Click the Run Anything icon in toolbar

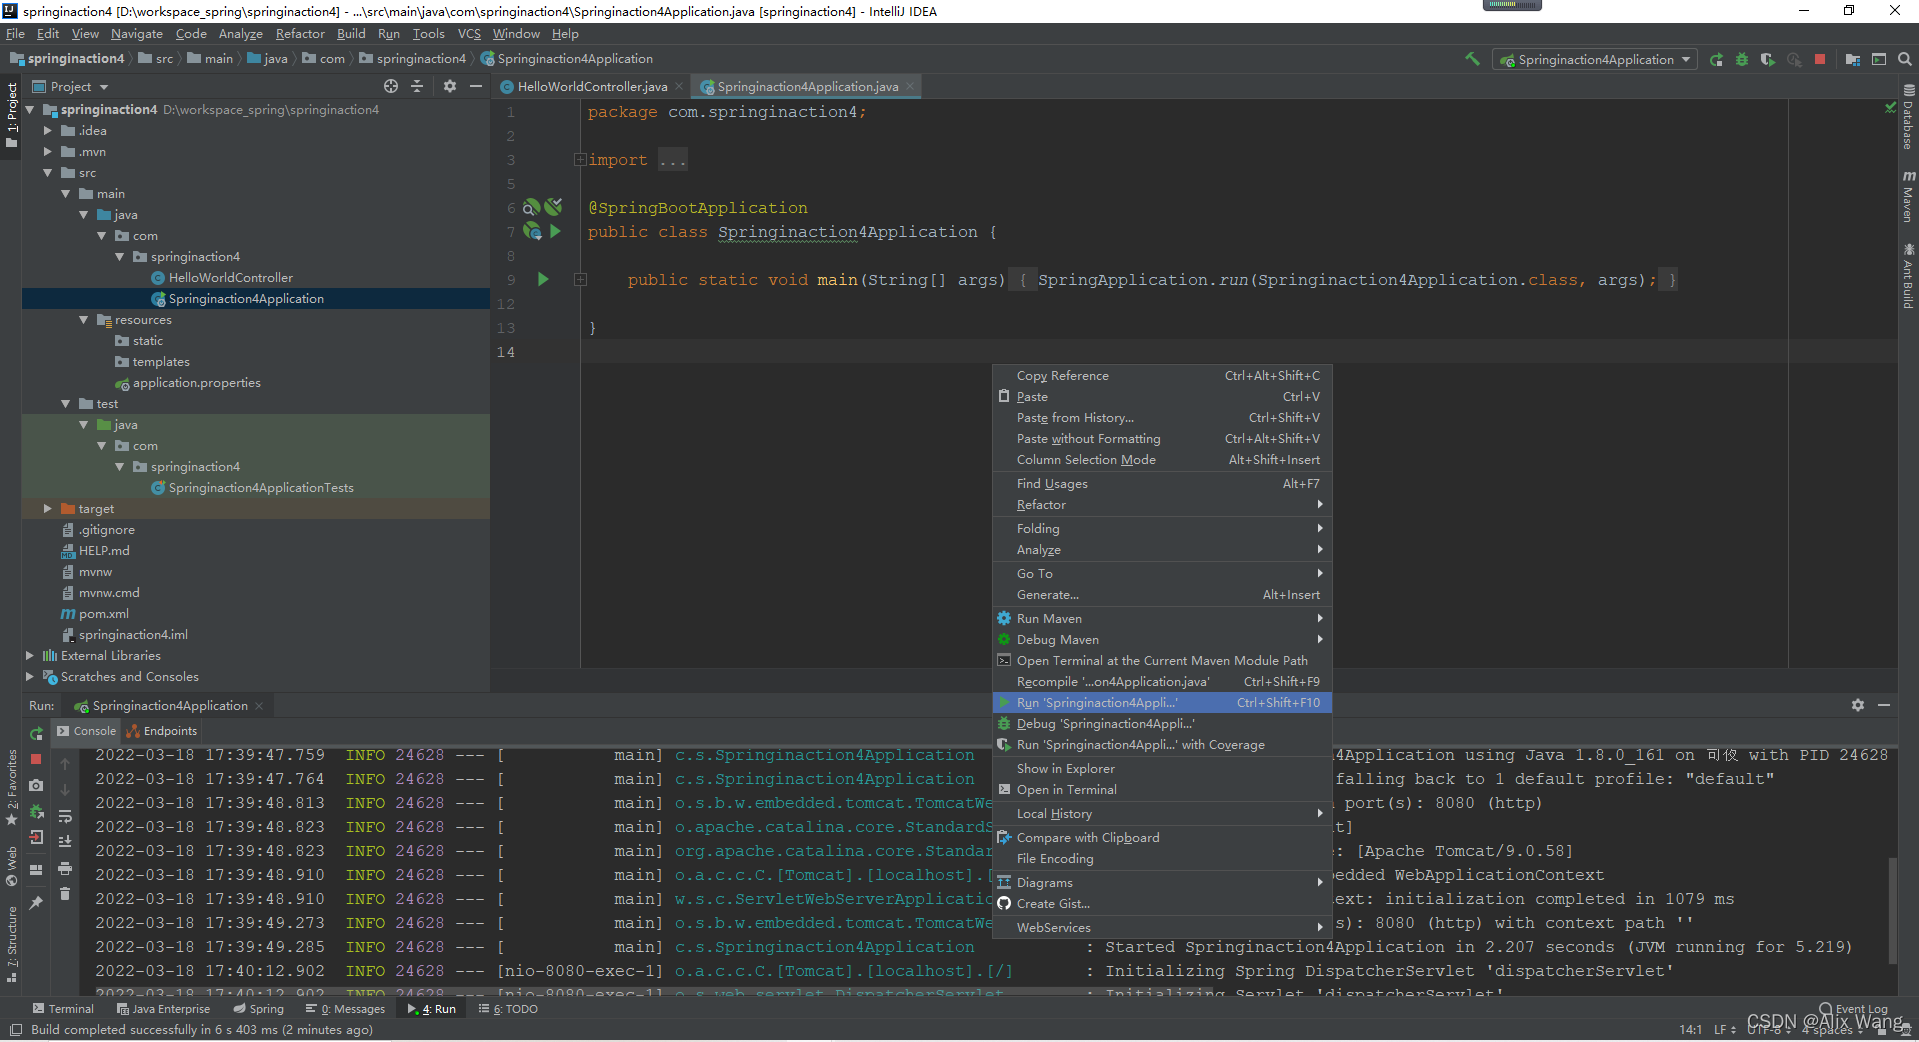1879,59
